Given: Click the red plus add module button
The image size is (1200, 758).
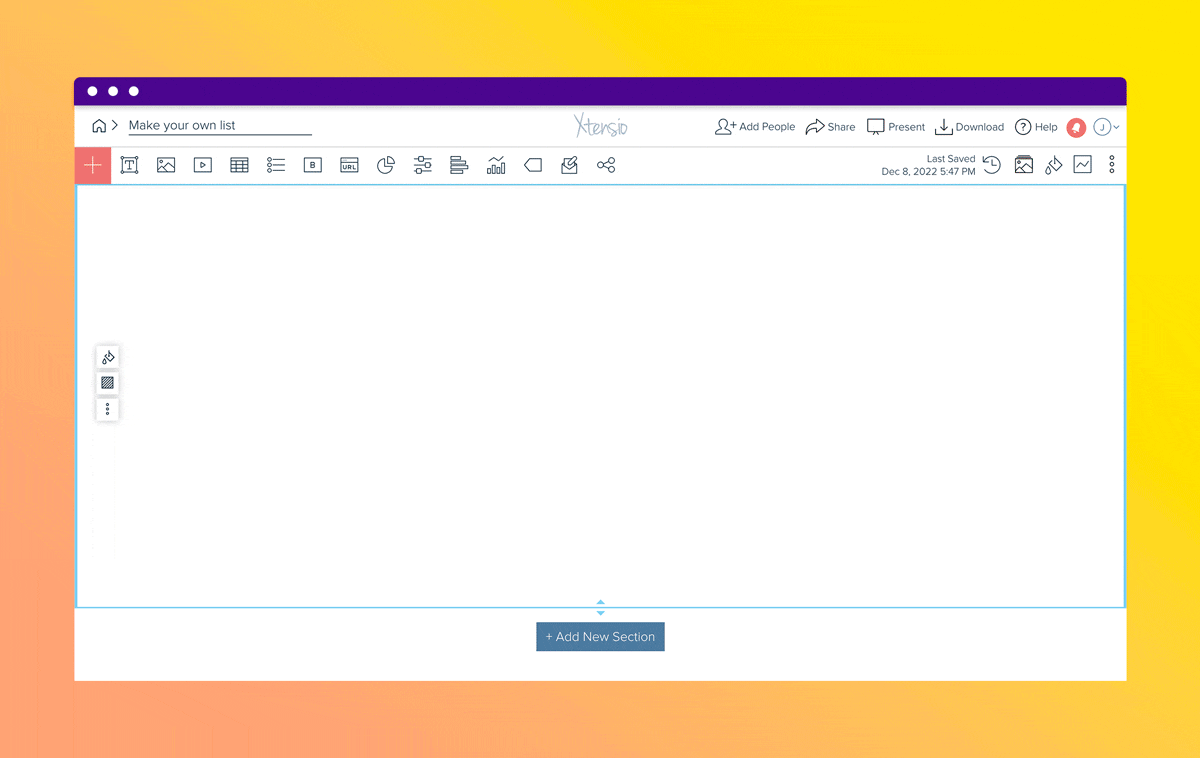Looking at the screenshot, I should (93, 166).
